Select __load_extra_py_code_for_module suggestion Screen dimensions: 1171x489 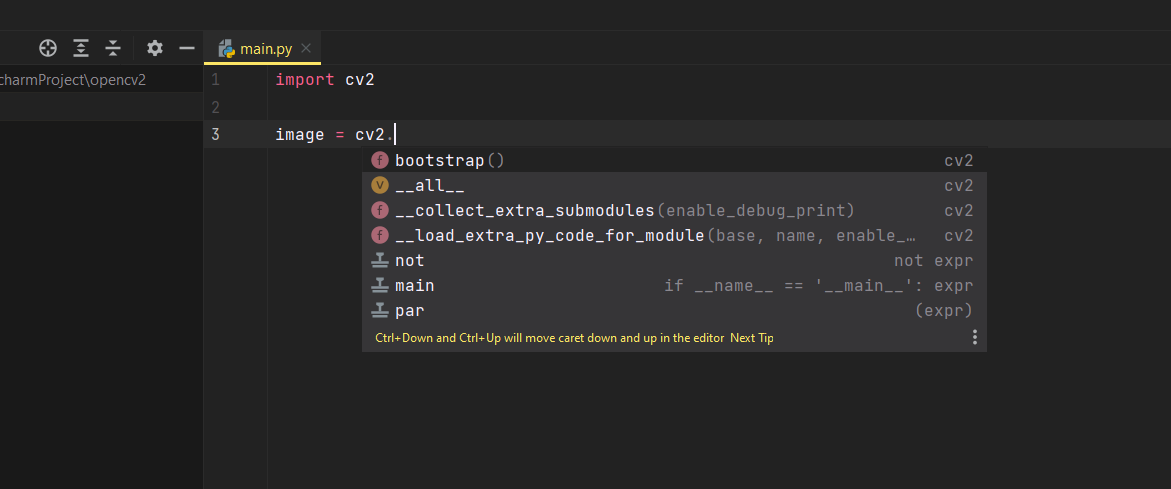tap(550, 235)
